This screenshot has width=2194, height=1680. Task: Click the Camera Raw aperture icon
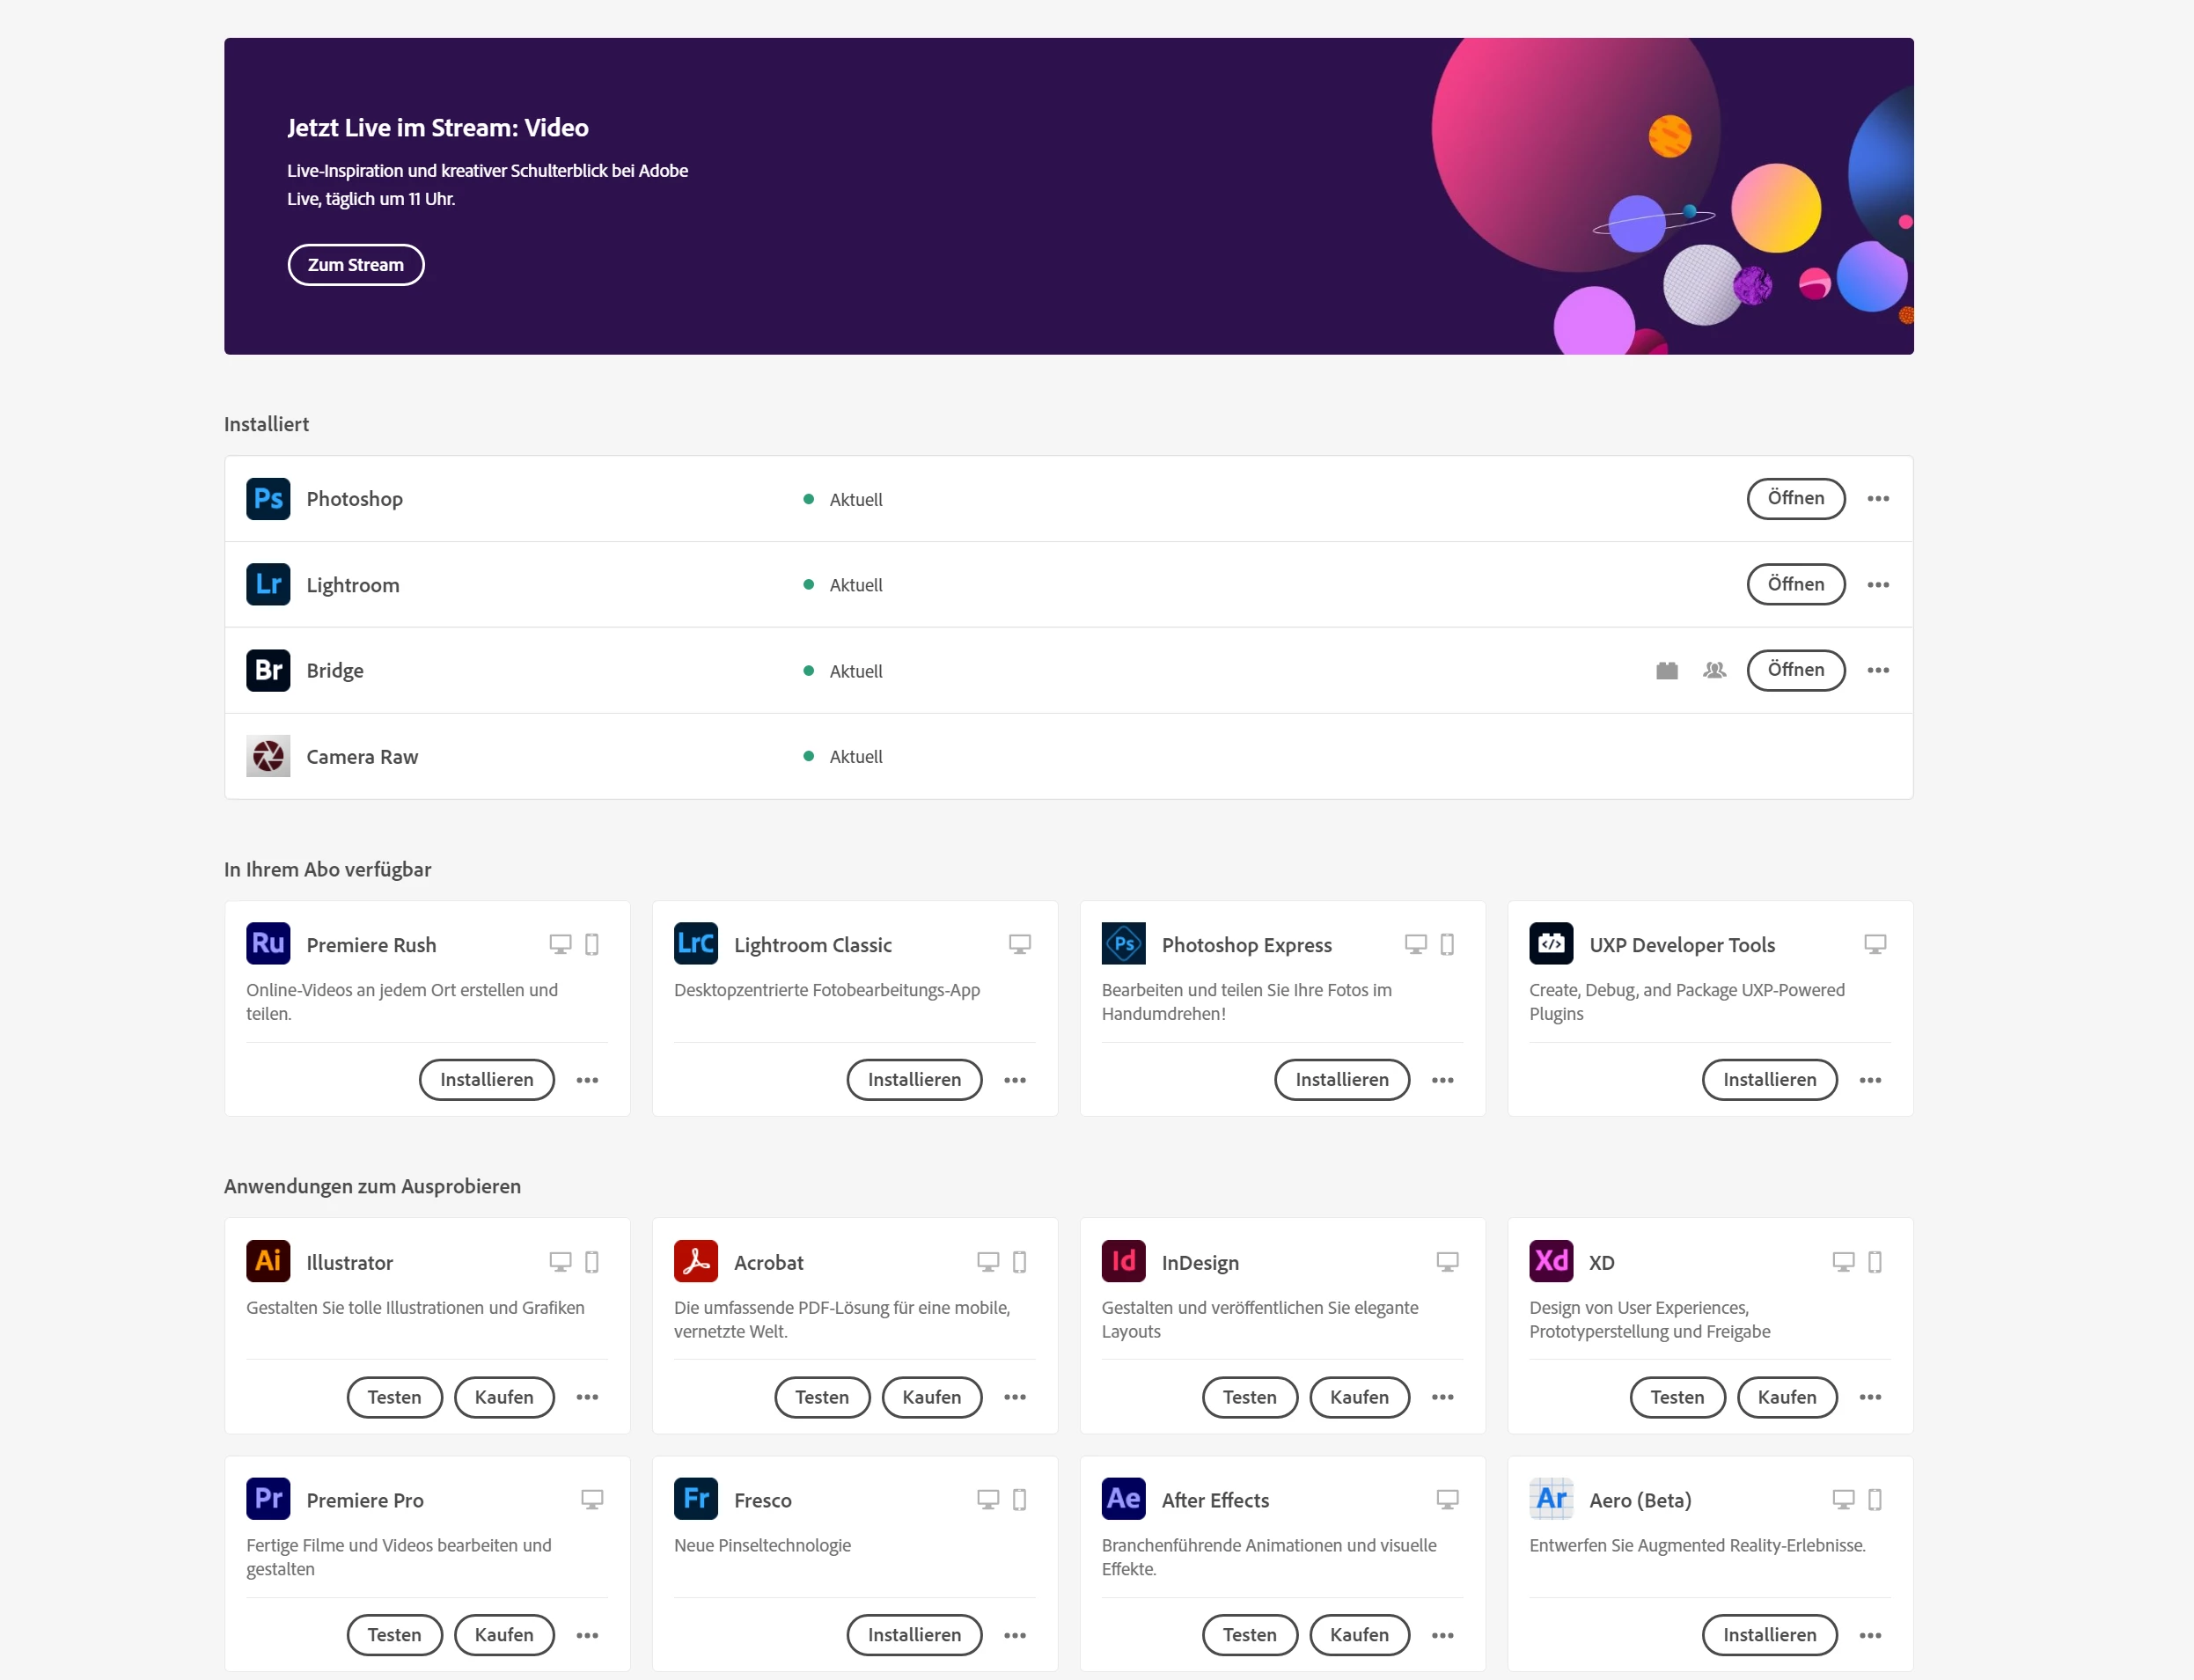[268, 757]
